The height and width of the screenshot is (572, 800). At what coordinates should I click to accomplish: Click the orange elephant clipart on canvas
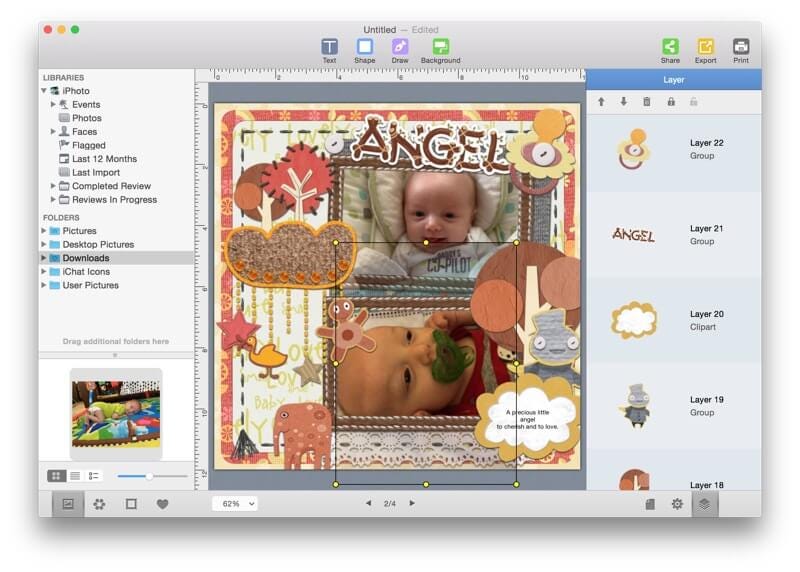click(x=303, y=435)
